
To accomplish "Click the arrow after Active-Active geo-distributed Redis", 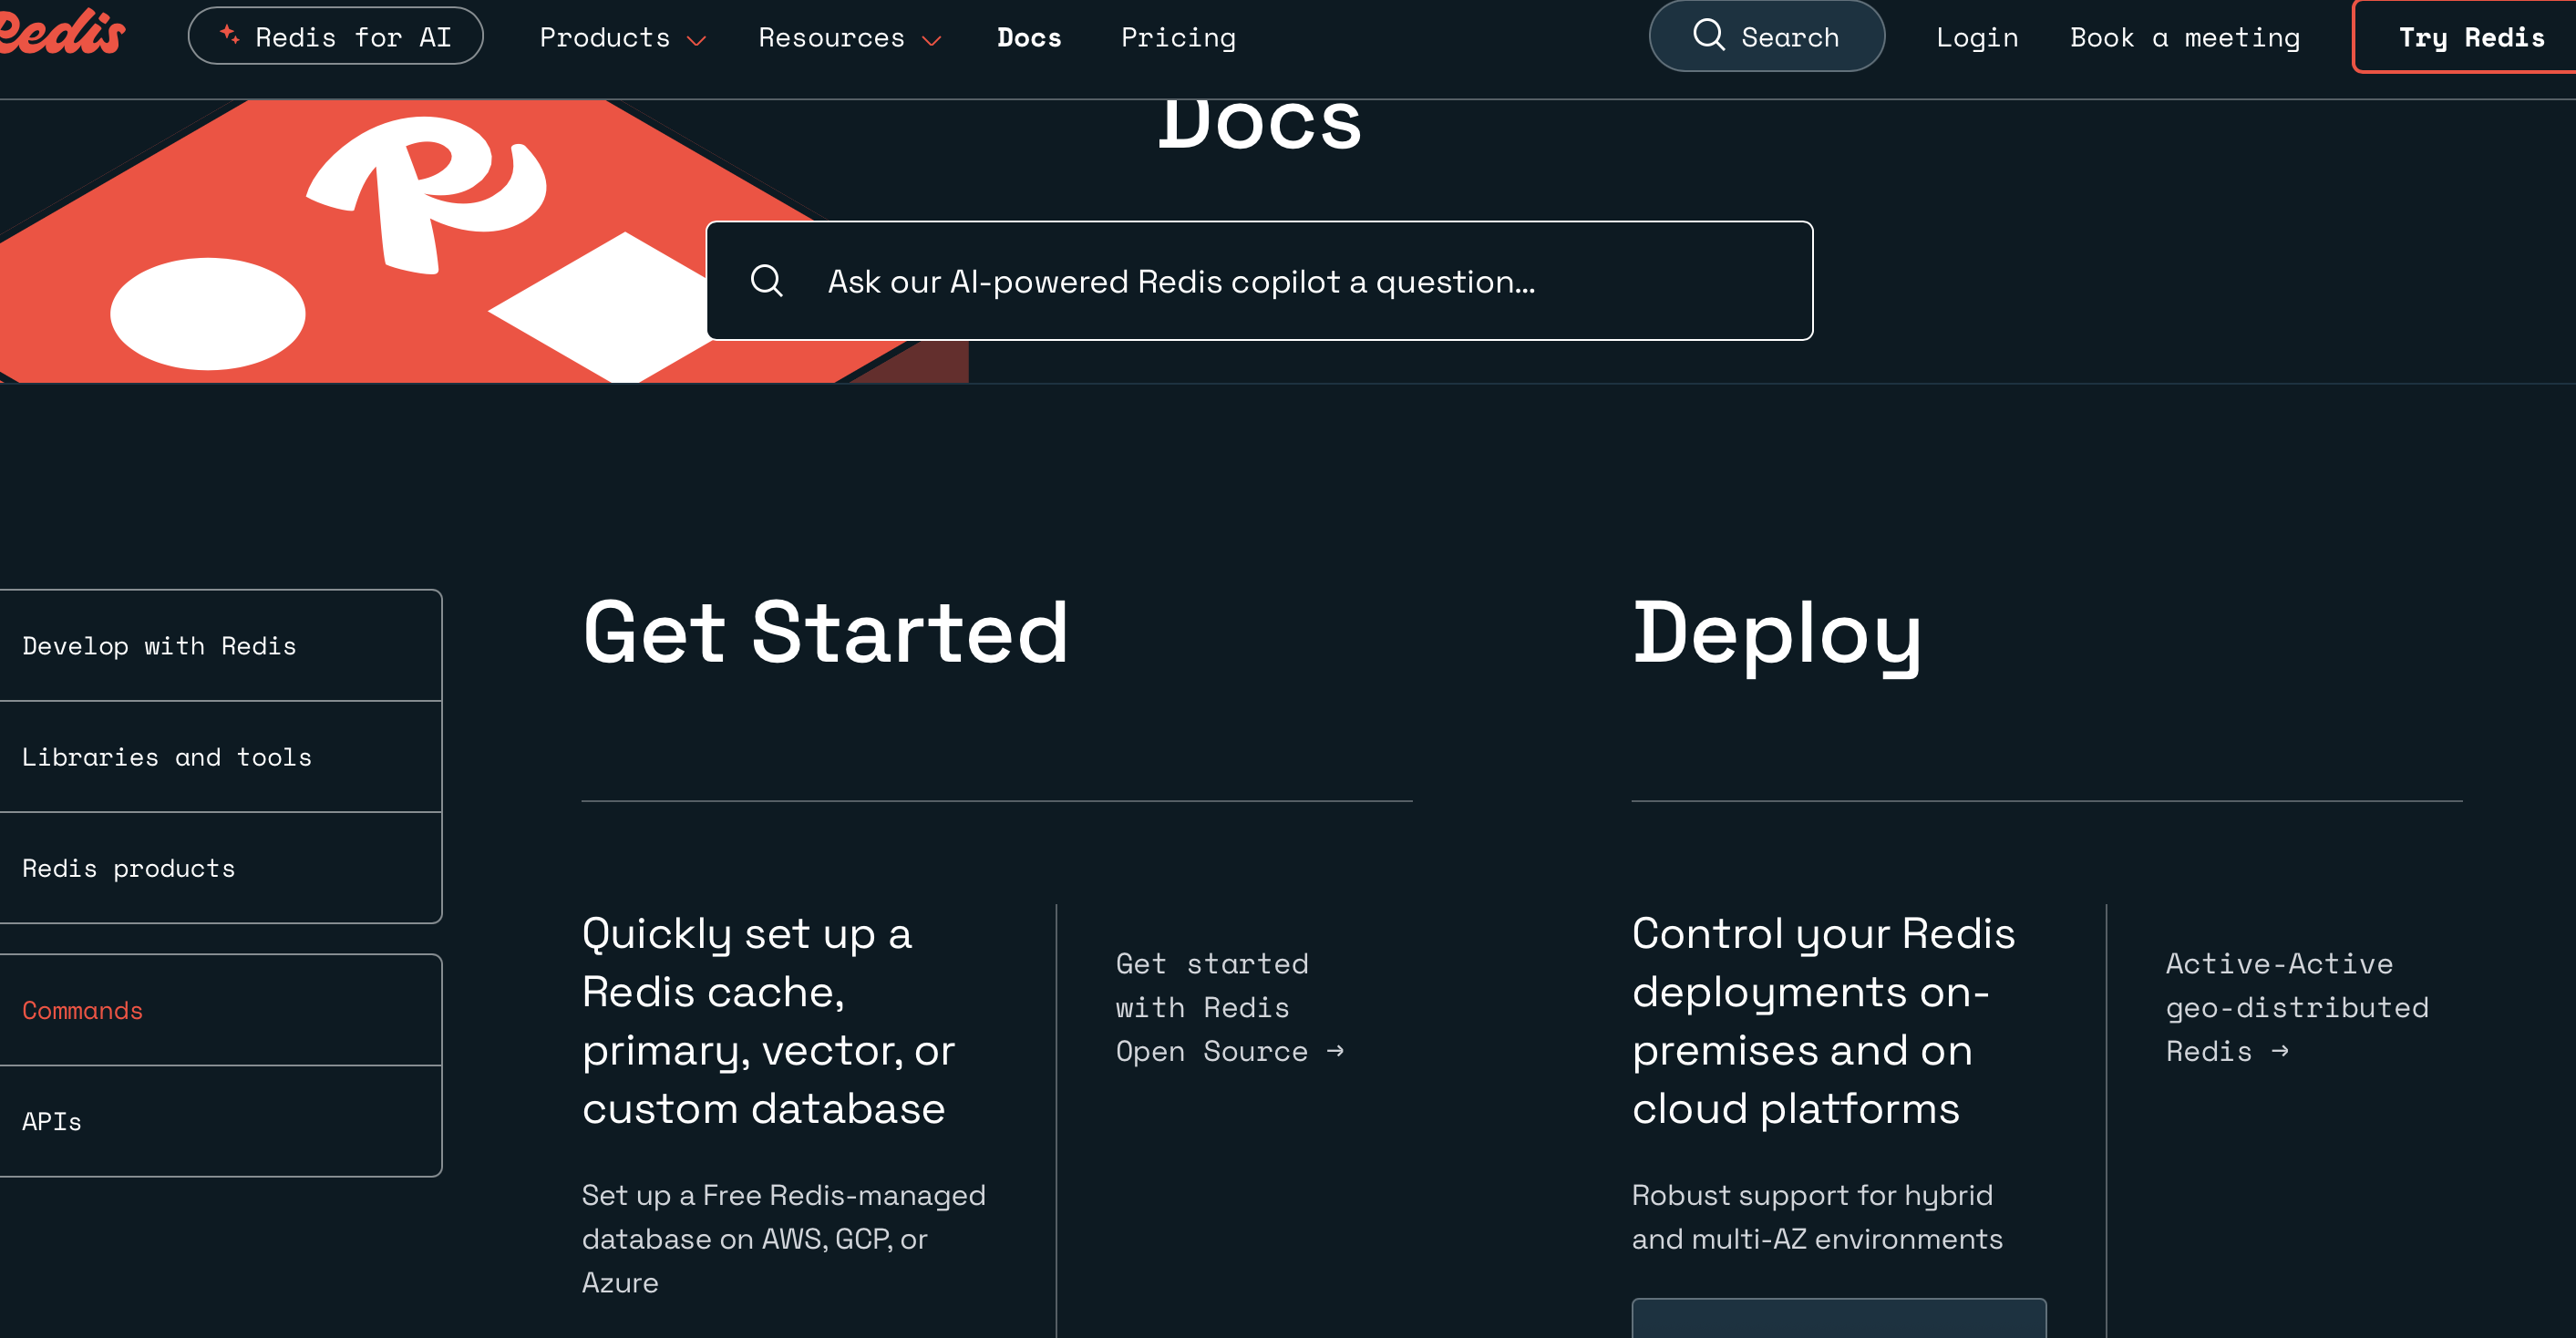I will click(x=2280, y=1051).
